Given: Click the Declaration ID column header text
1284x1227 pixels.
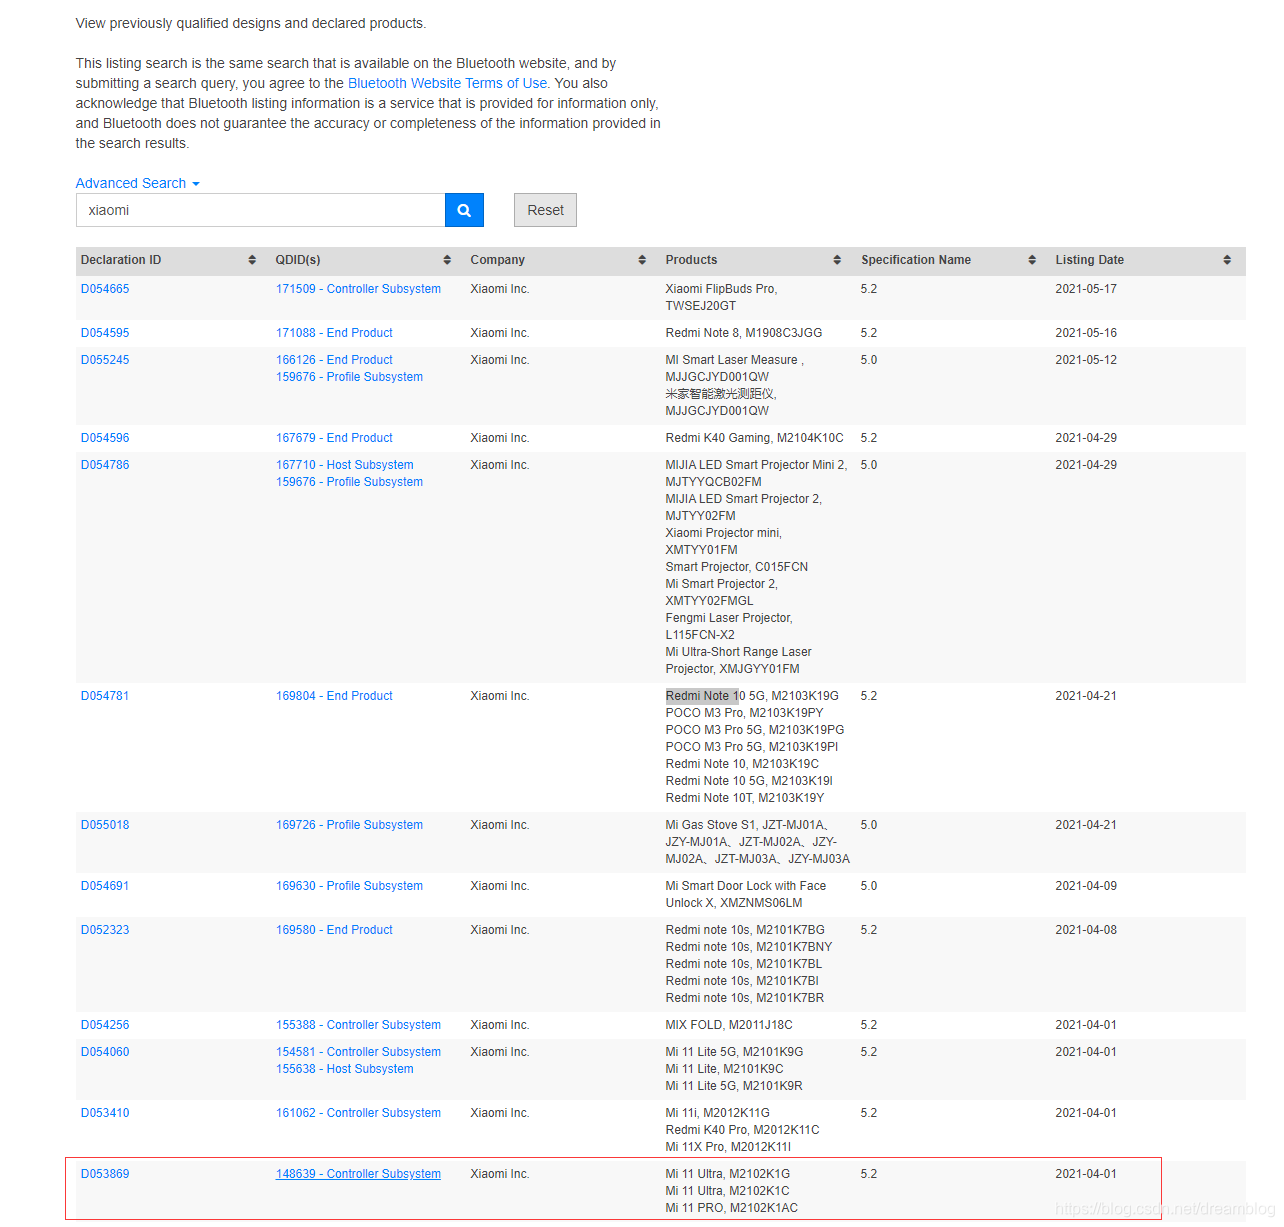Looking at the screenshot, I should [x=121, y=260].
